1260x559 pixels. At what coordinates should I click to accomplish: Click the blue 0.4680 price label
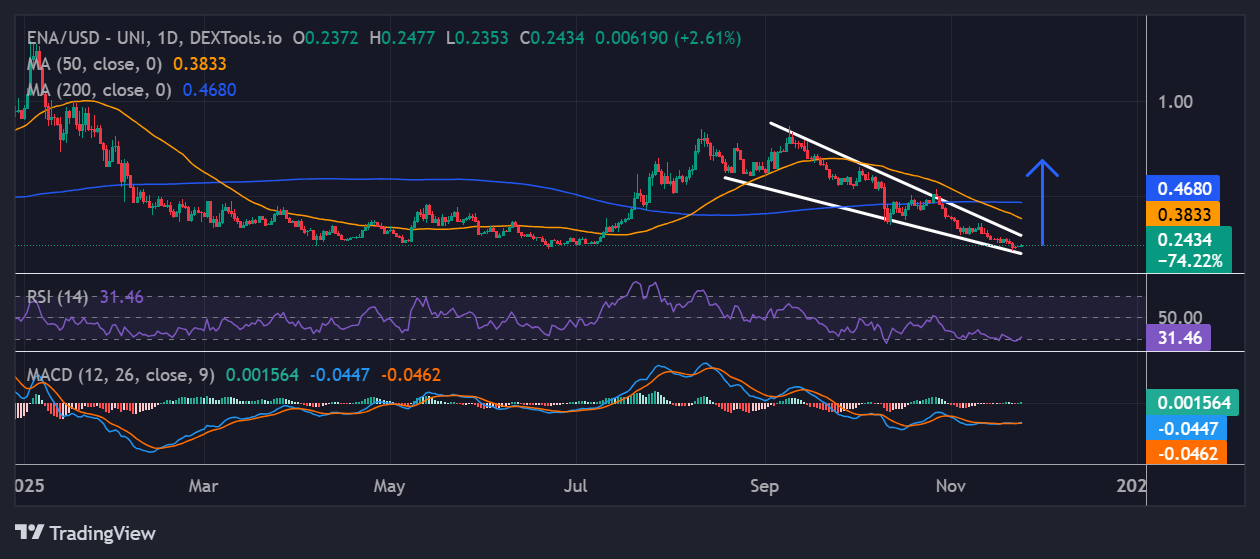1185,188
